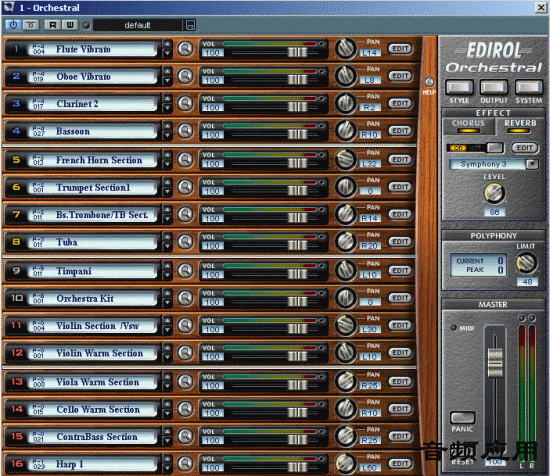Click EDIT for Flute Vibrato part
The width and height of the screenshot is (550, 476).
pyautogui.click(x=400, y=49)
